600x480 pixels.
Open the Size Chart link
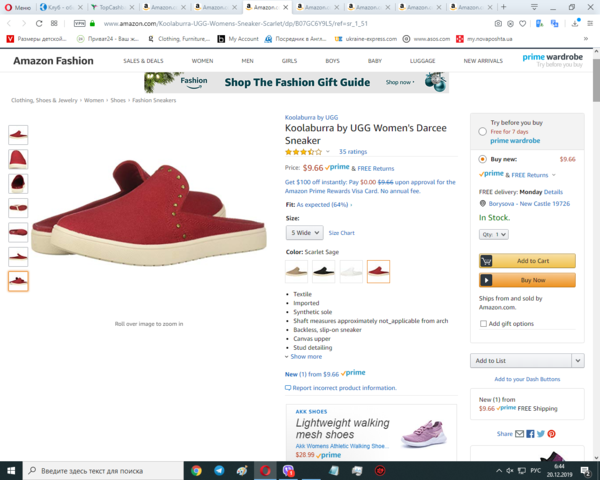pyautogui.click(x=341, y=233)
